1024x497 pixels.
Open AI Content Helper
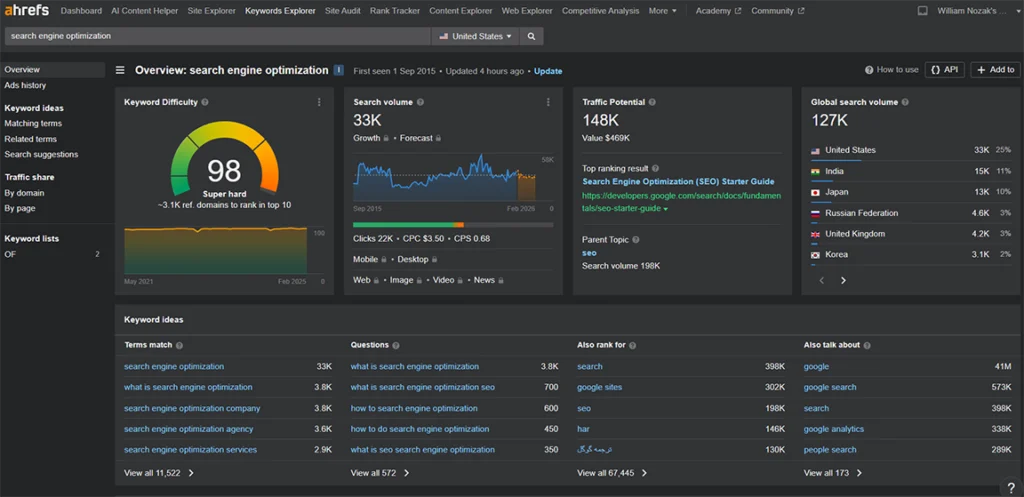[x=144, y=11]
